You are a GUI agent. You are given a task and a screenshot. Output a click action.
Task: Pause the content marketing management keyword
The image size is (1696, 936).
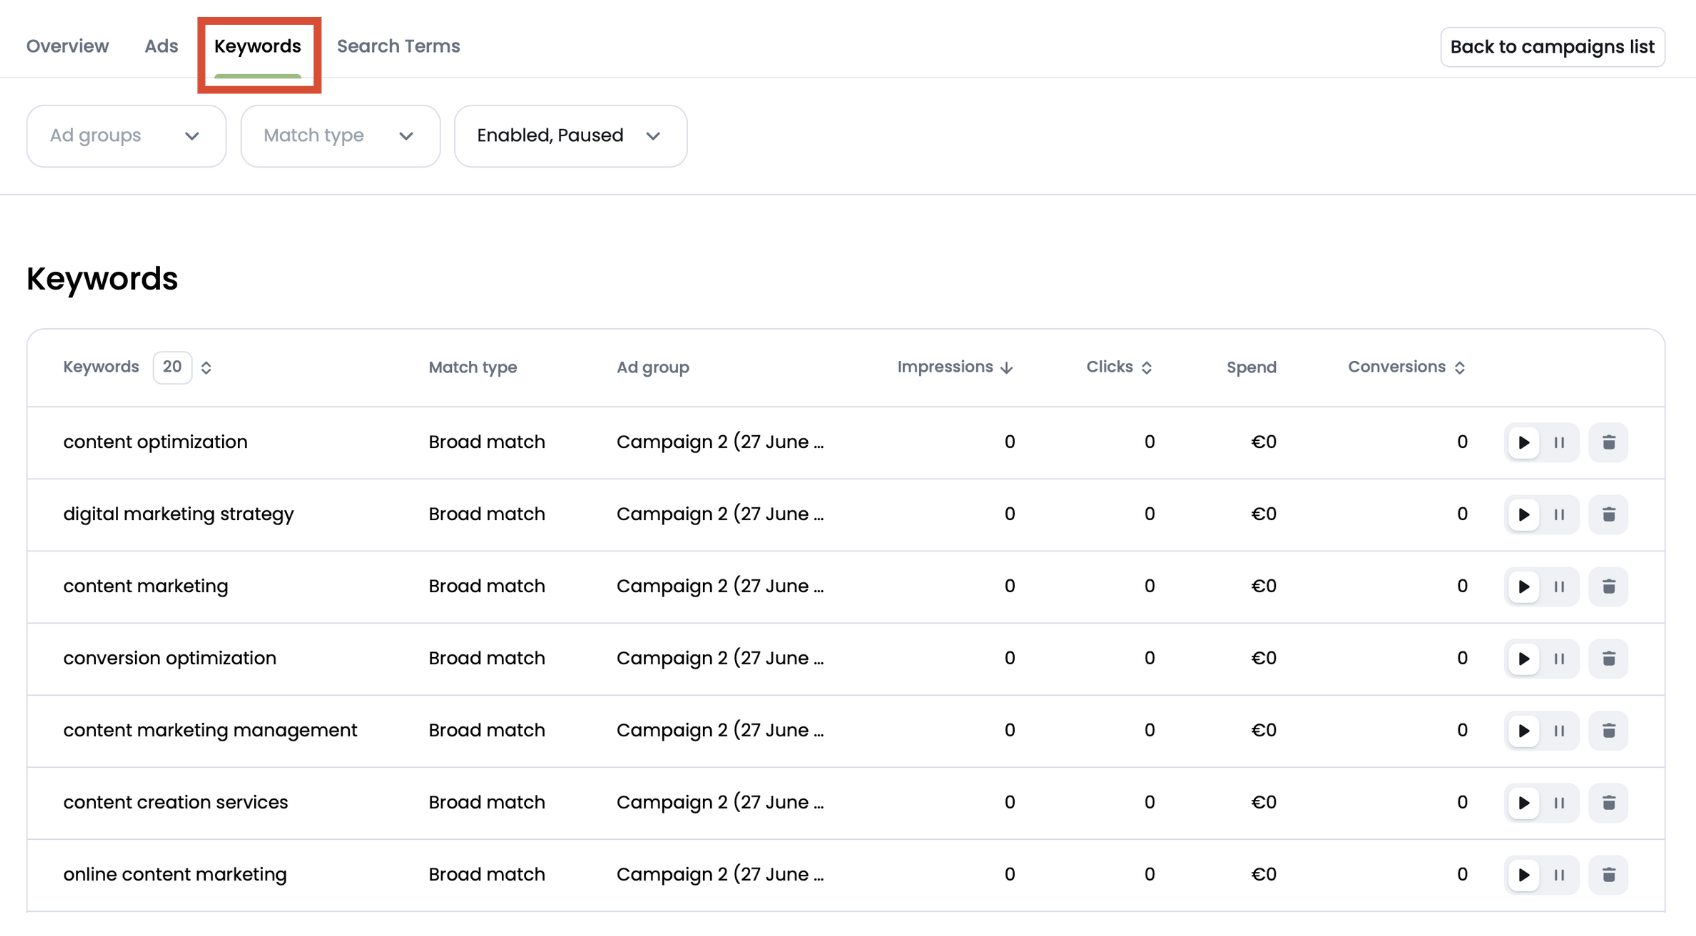(1558, 730)
